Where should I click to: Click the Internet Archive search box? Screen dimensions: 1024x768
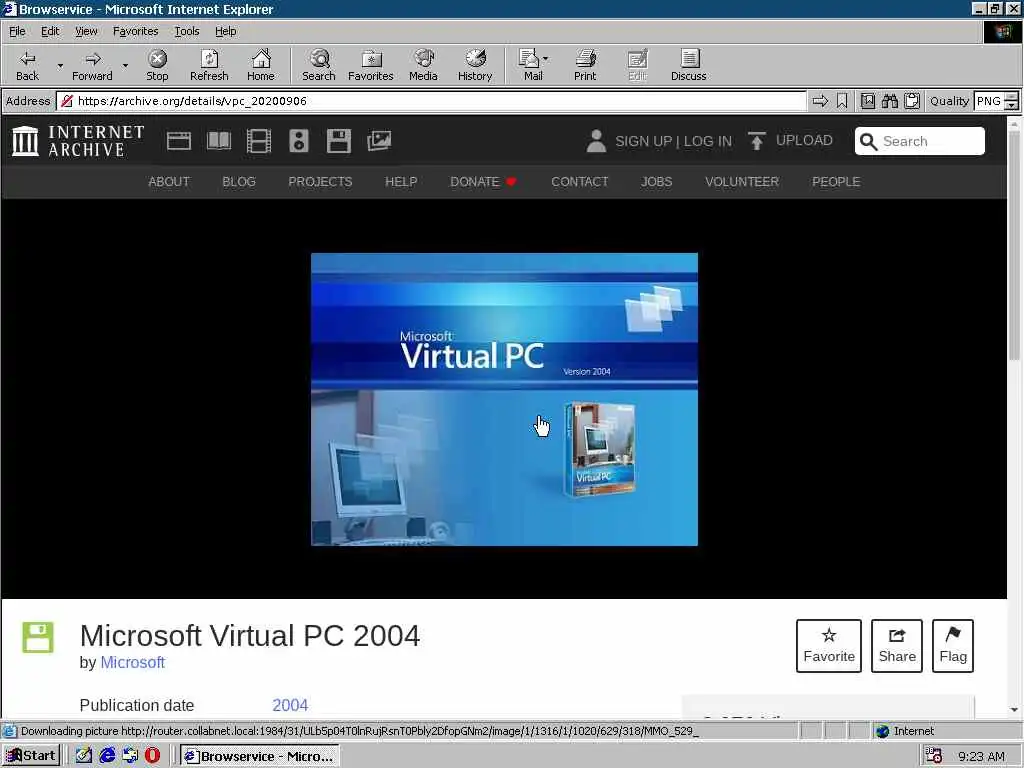pyautogui.click(x=920, y=141)
